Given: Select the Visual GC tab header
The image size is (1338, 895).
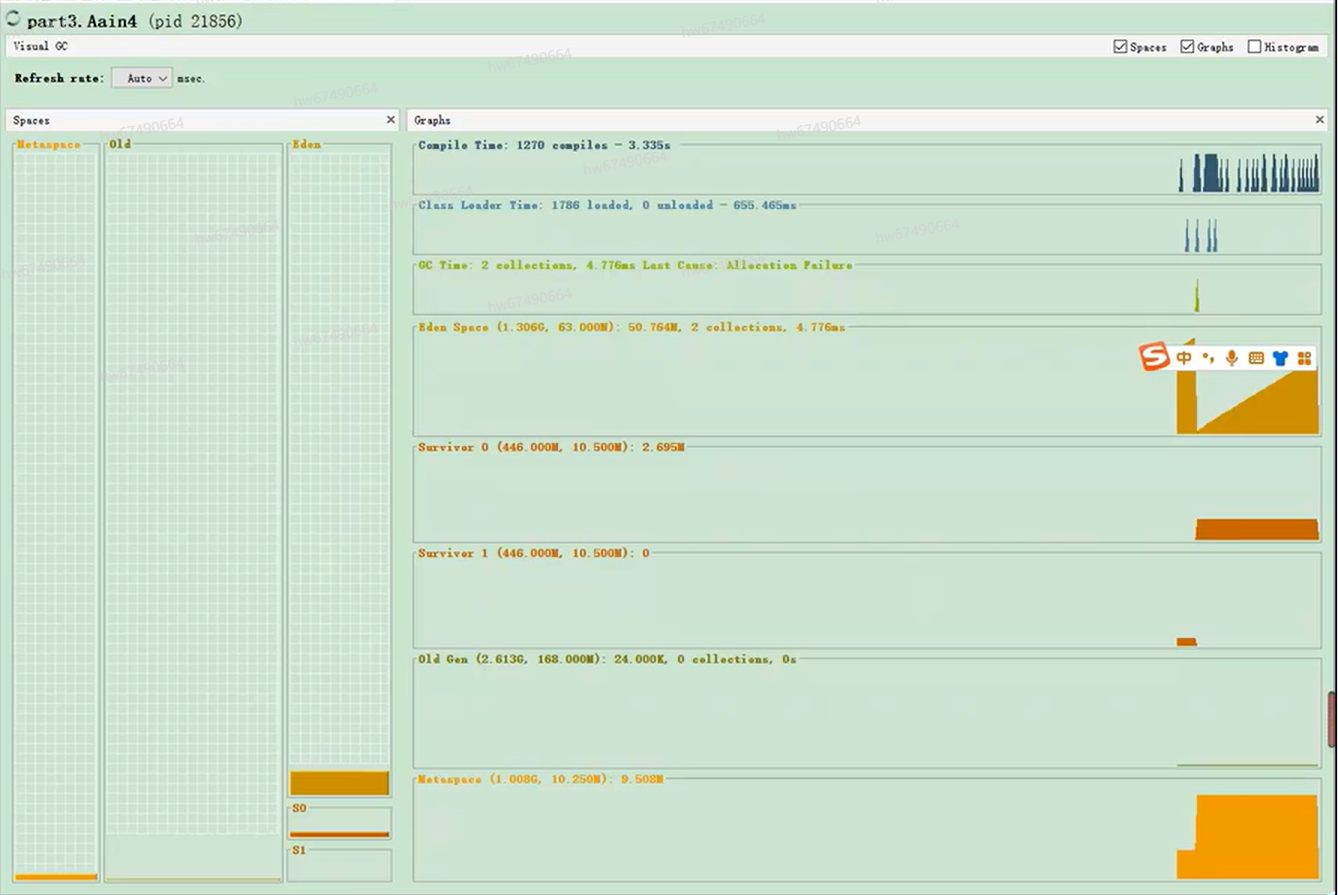Looking at the screenshot, I should [41, 46].
